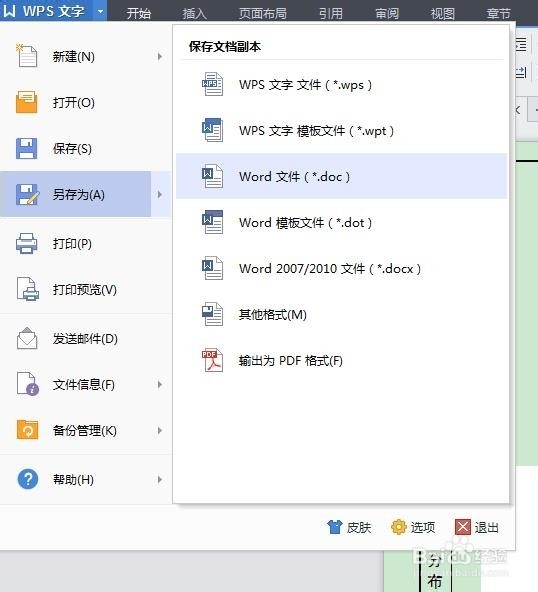Click the File Info document icon
Image resolution: width=538 pixels, height=592 pixels.
tap(28, 384)
